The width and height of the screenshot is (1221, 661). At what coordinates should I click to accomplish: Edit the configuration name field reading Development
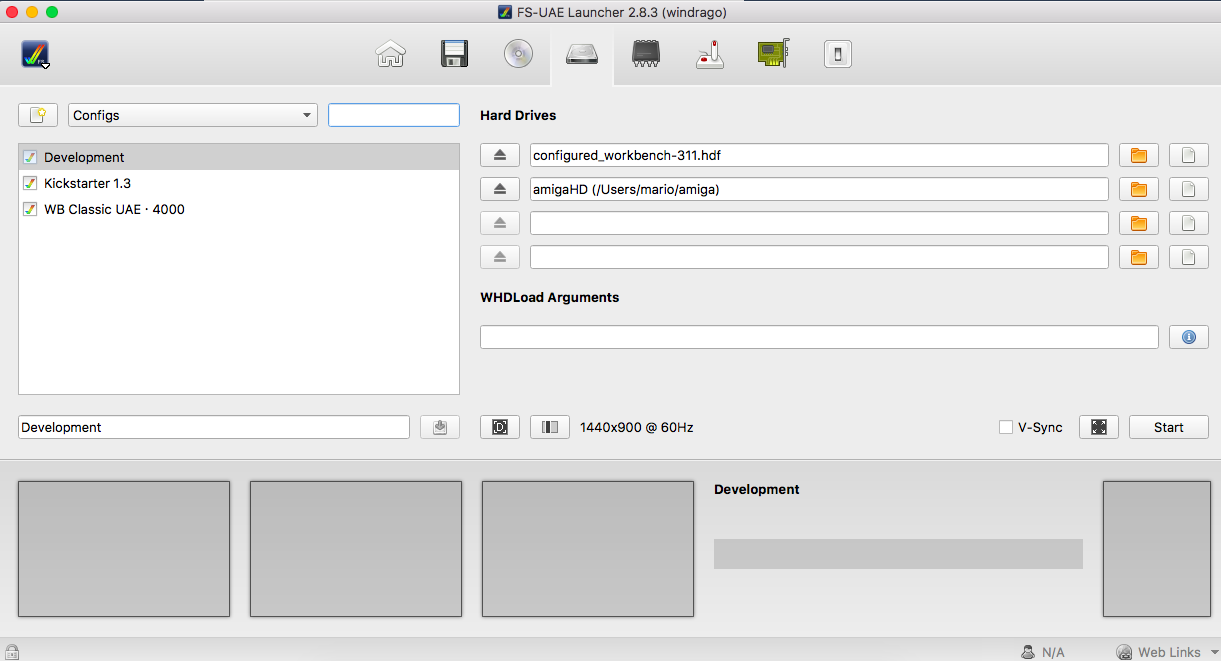pos(214,427)
